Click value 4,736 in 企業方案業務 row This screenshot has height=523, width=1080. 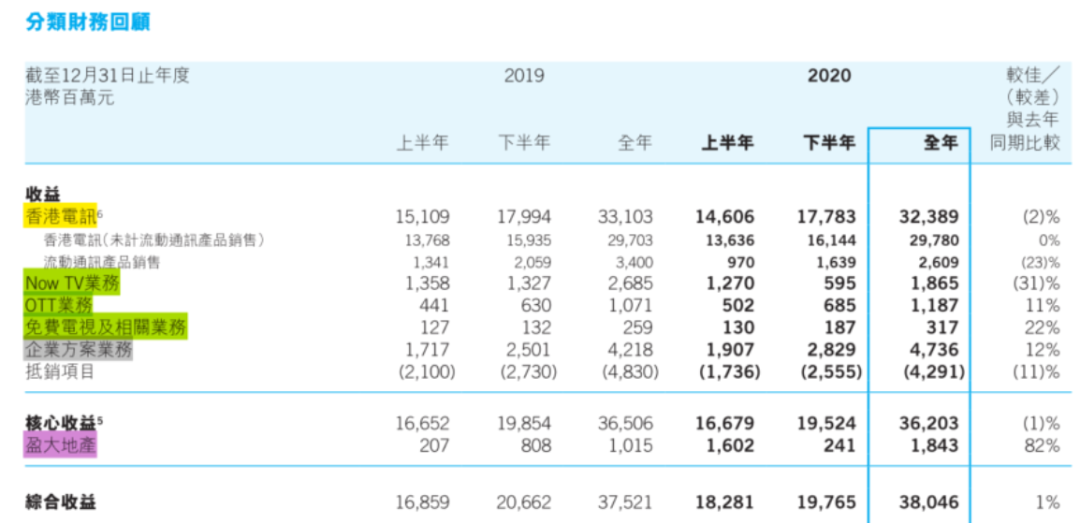coord(934,349)
